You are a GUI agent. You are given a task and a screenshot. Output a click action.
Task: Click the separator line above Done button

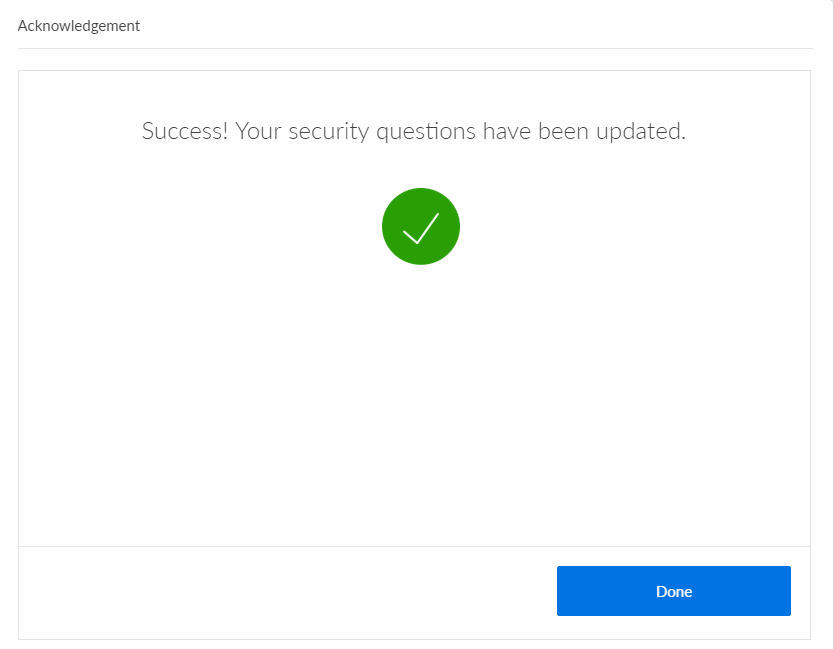pos(414,546)
